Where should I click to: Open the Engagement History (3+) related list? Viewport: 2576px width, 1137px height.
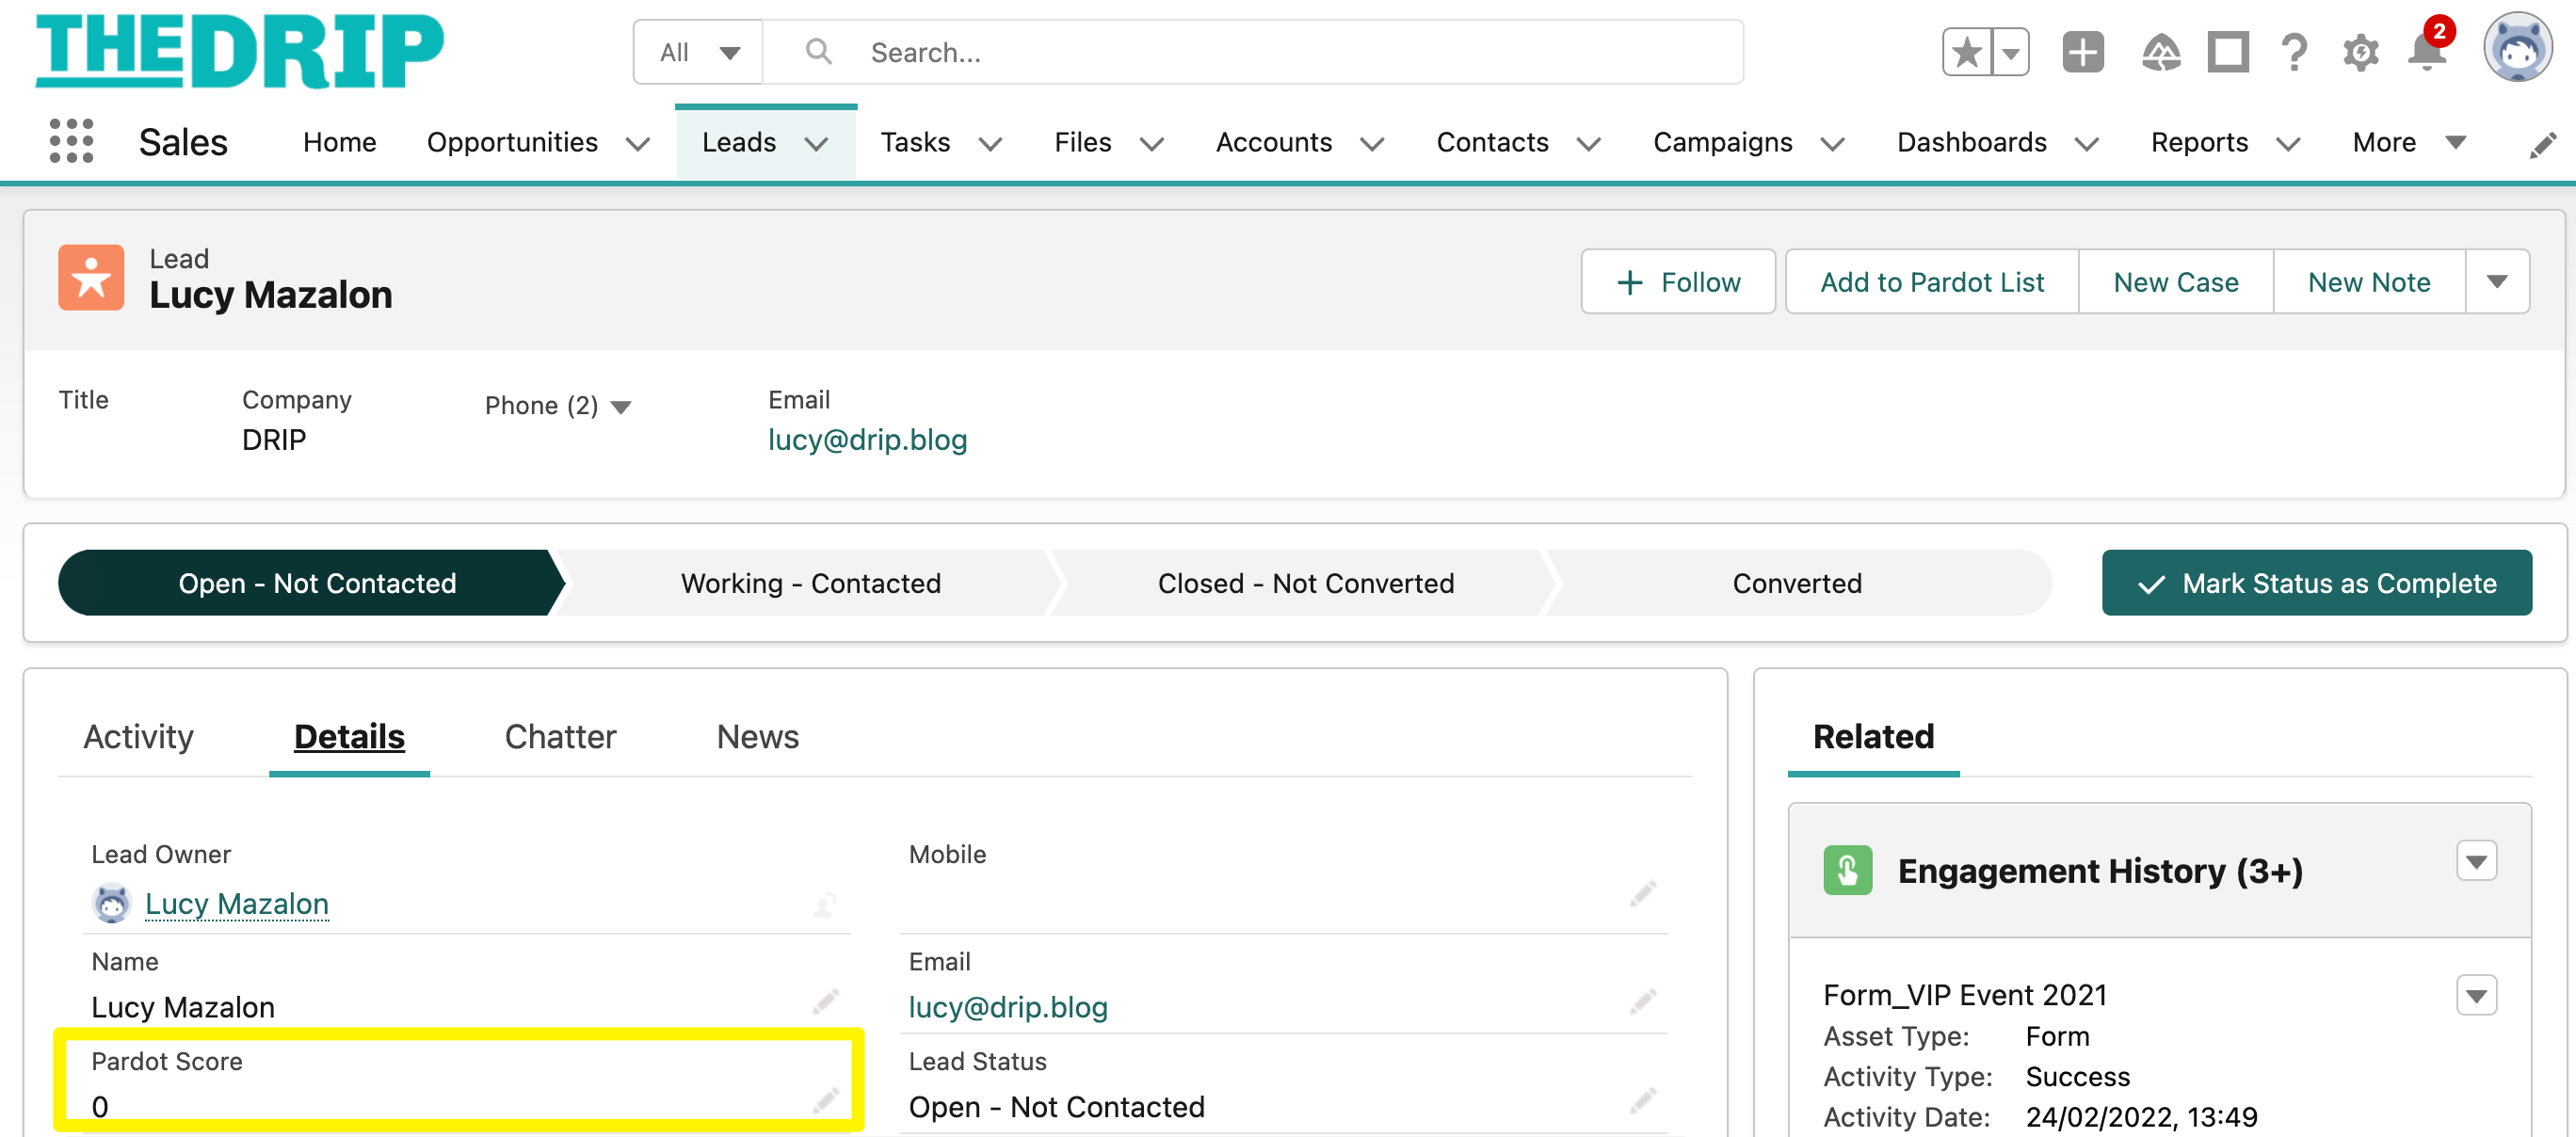coord(2100,870)
